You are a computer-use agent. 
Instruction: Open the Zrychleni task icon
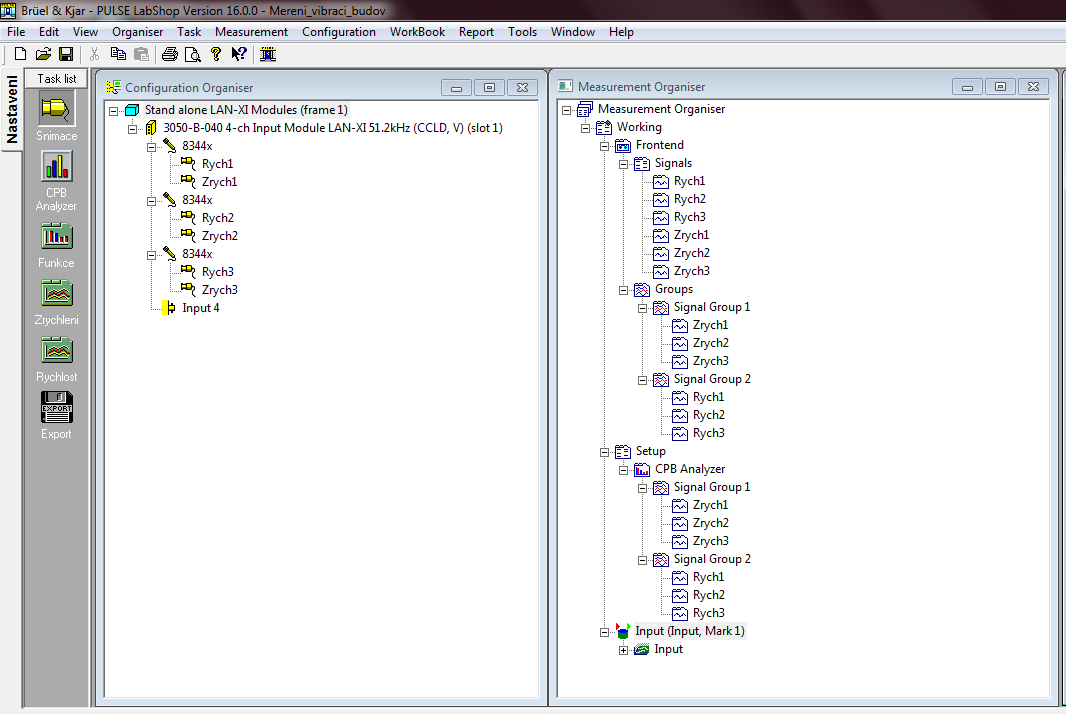pyautogui.click(x=56, y=294)
